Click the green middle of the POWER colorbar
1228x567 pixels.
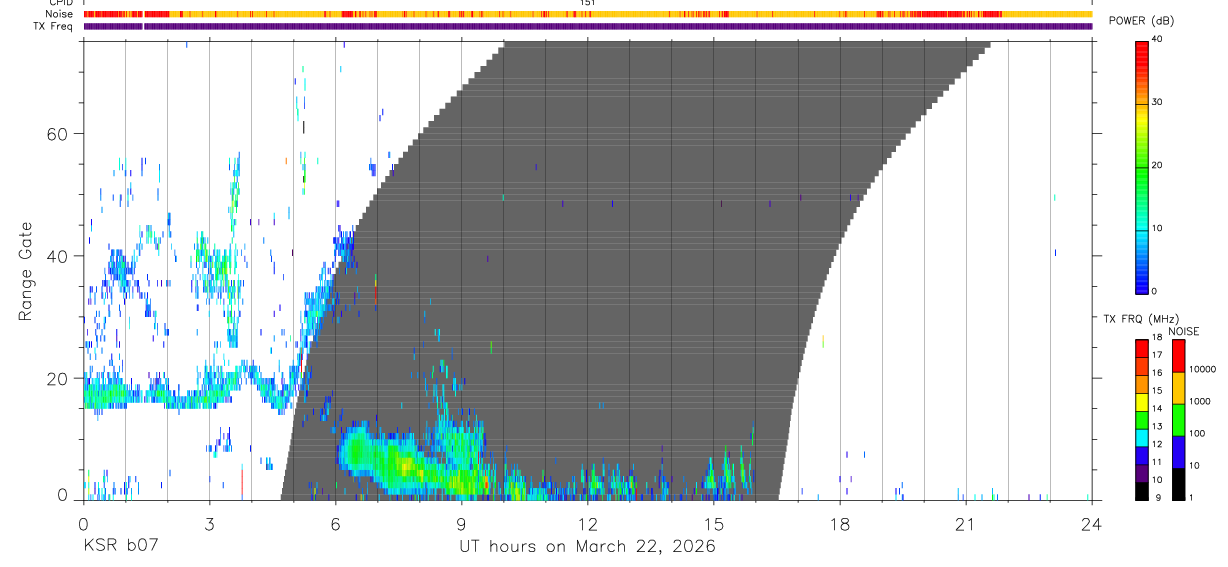tap(1142, 166)
